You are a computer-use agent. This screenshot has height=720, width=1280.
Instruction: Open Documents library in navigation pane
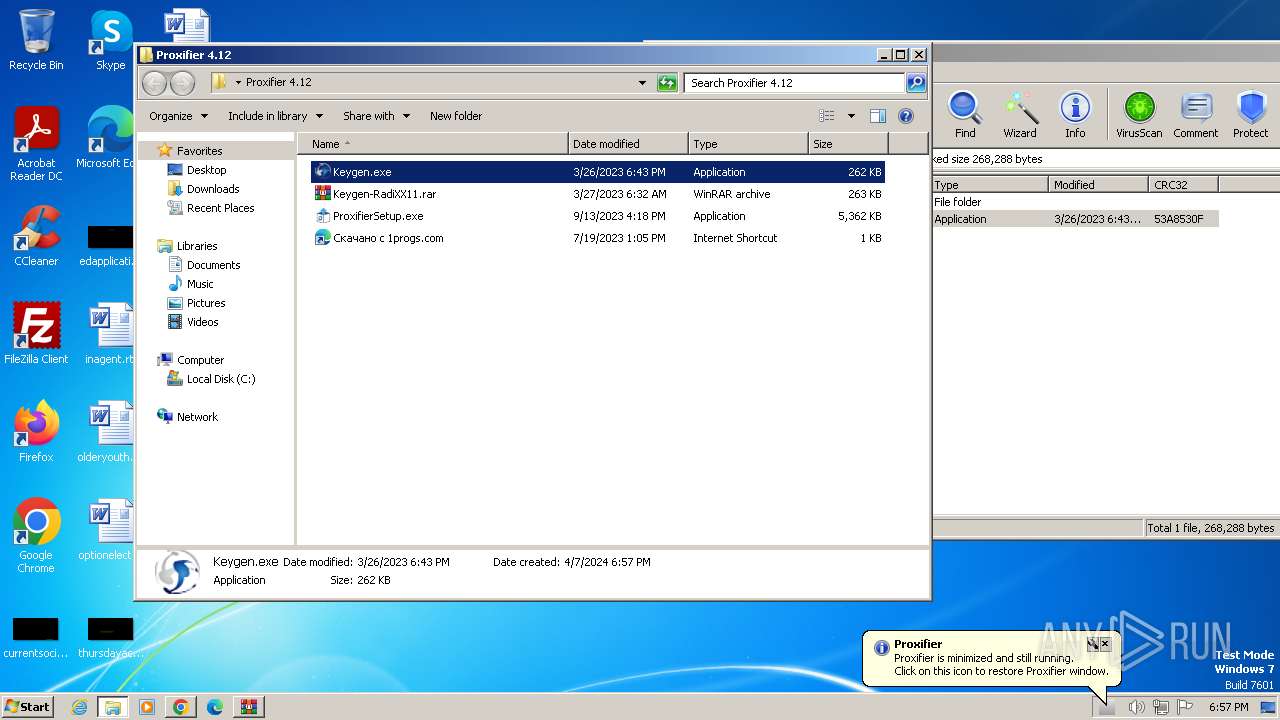click(213, 265)
